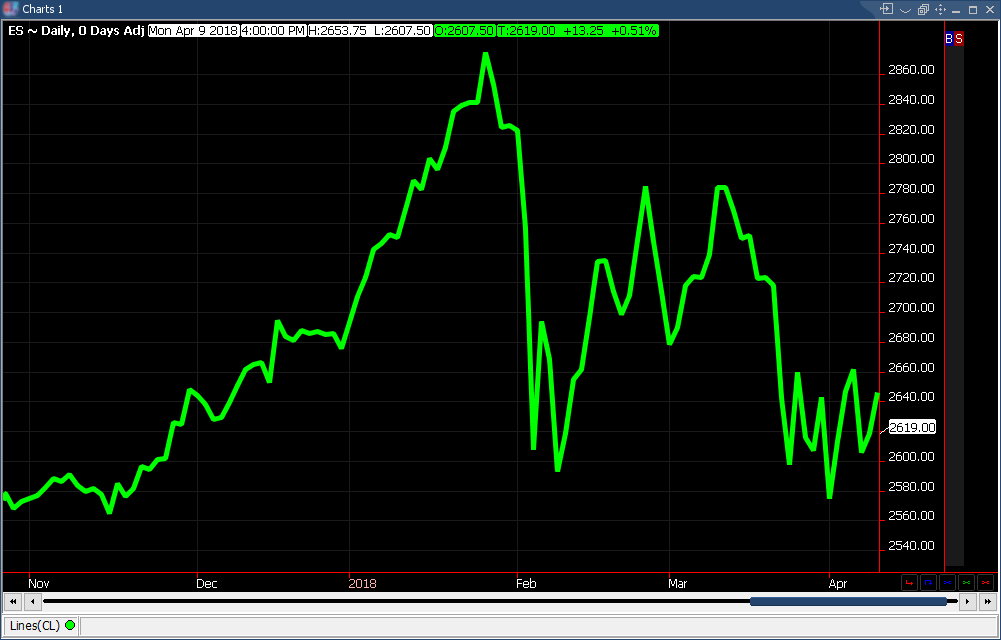Click the Dec label on time axis
This screenshot has width=1001, height=640.
[x=207, y=583]
